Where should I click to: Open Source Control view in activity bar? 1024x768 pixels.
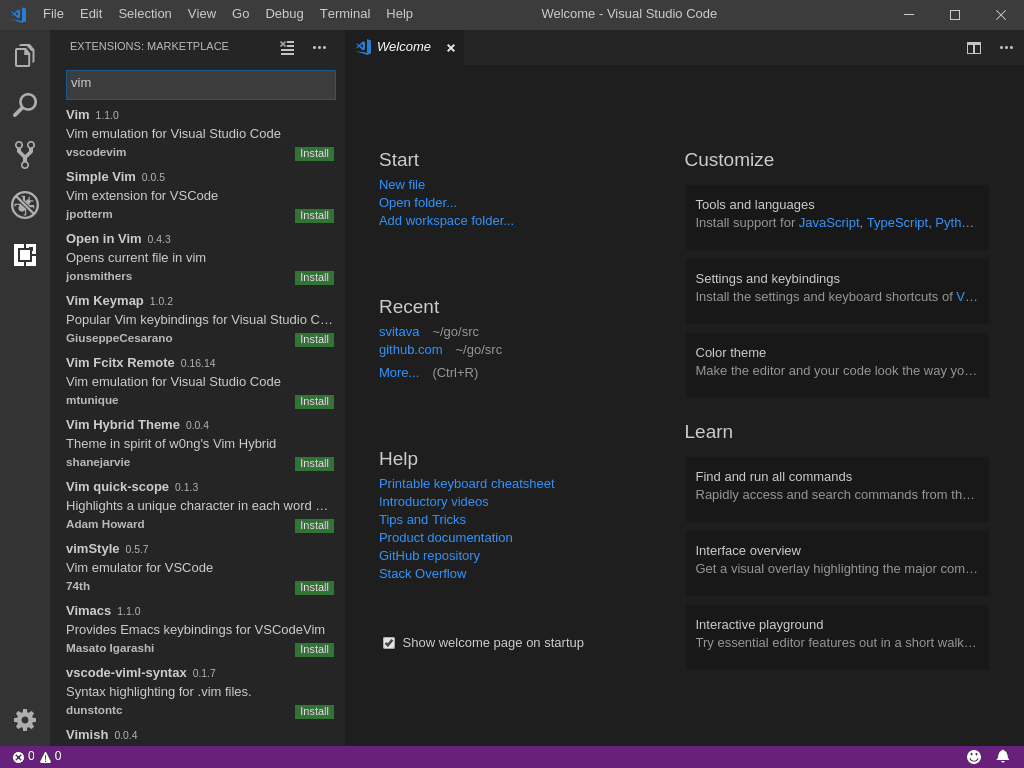tap(25, 155)
